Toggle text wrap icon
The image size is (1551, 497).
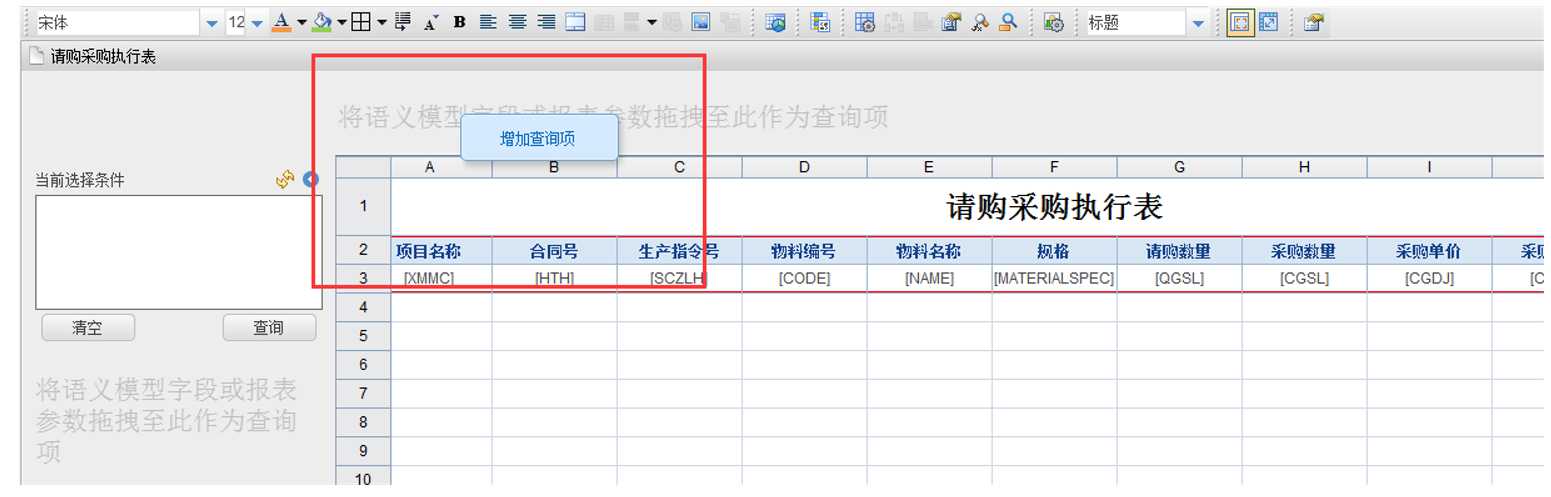pos(403,22)
